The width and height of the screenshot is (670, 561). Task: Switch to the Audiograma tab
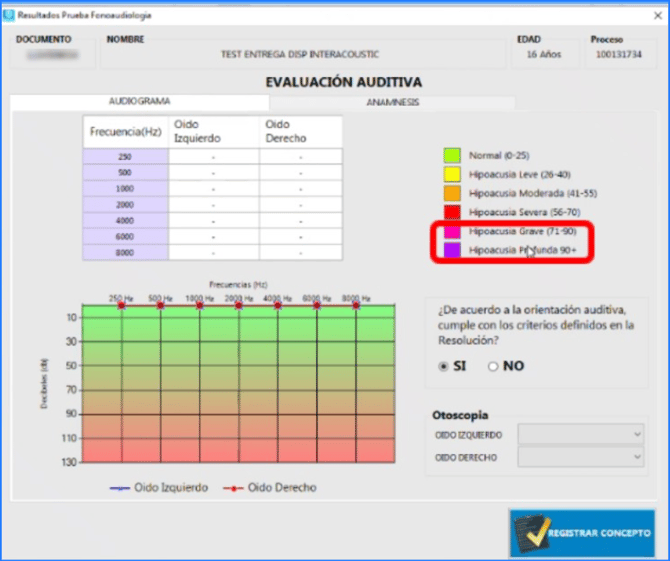pos(139,102)
